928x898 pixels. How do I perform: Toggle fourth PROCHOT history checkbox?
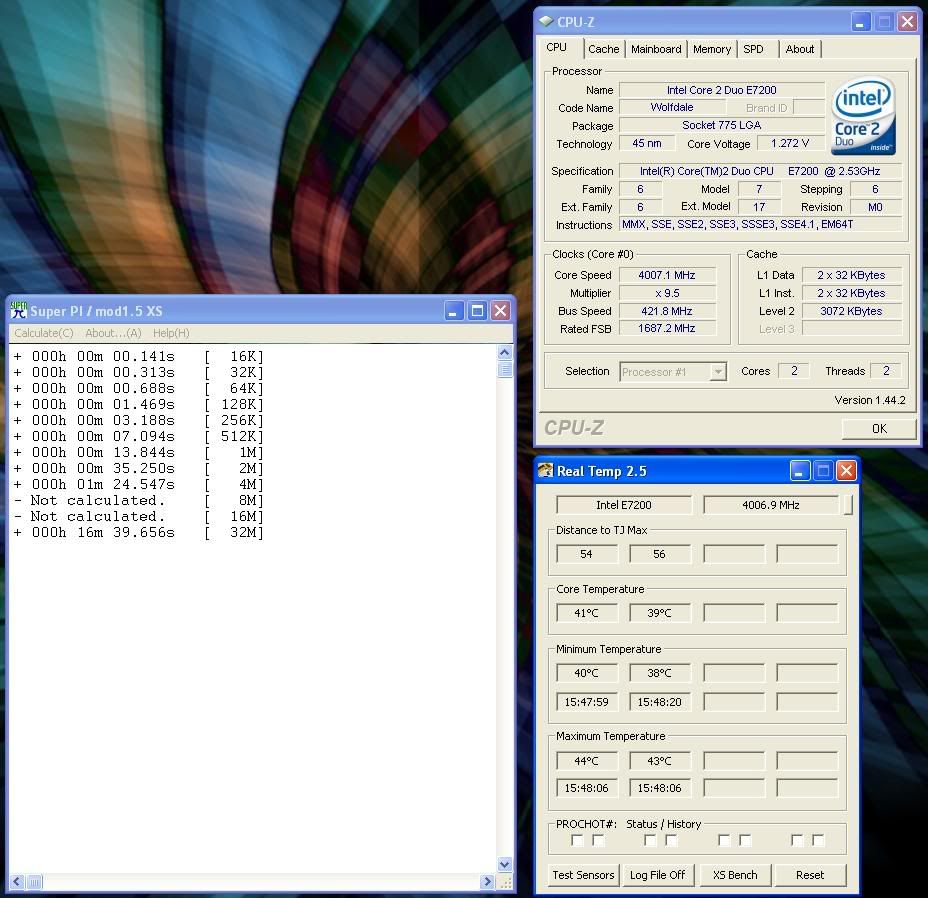pyautogui.click(x=818, y=840)
